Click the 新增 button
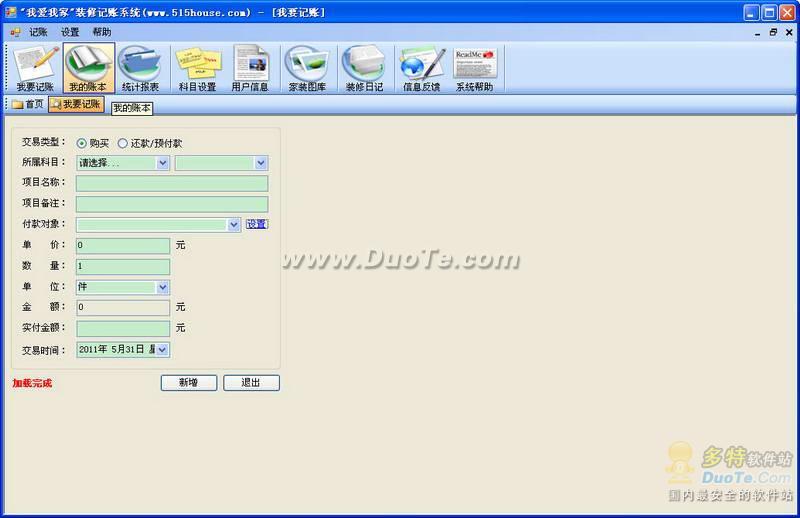The image size is (800, 518). coord(189,383)
